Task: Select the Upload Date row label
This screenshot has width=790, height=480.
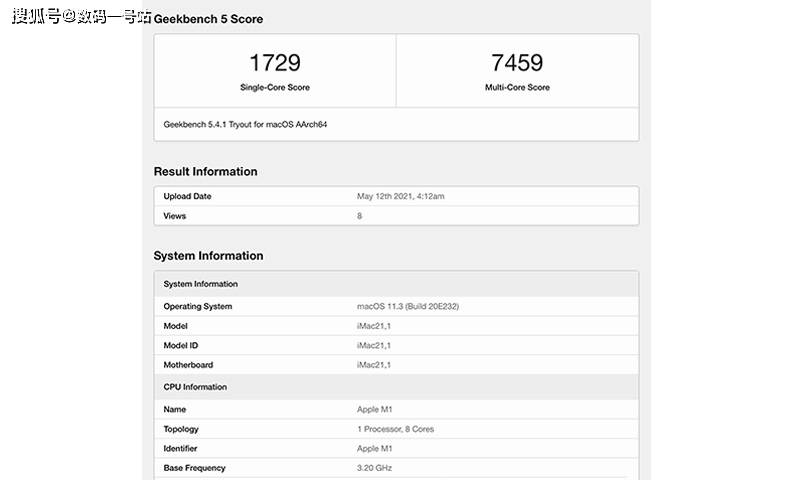Action: click(187, 197)
